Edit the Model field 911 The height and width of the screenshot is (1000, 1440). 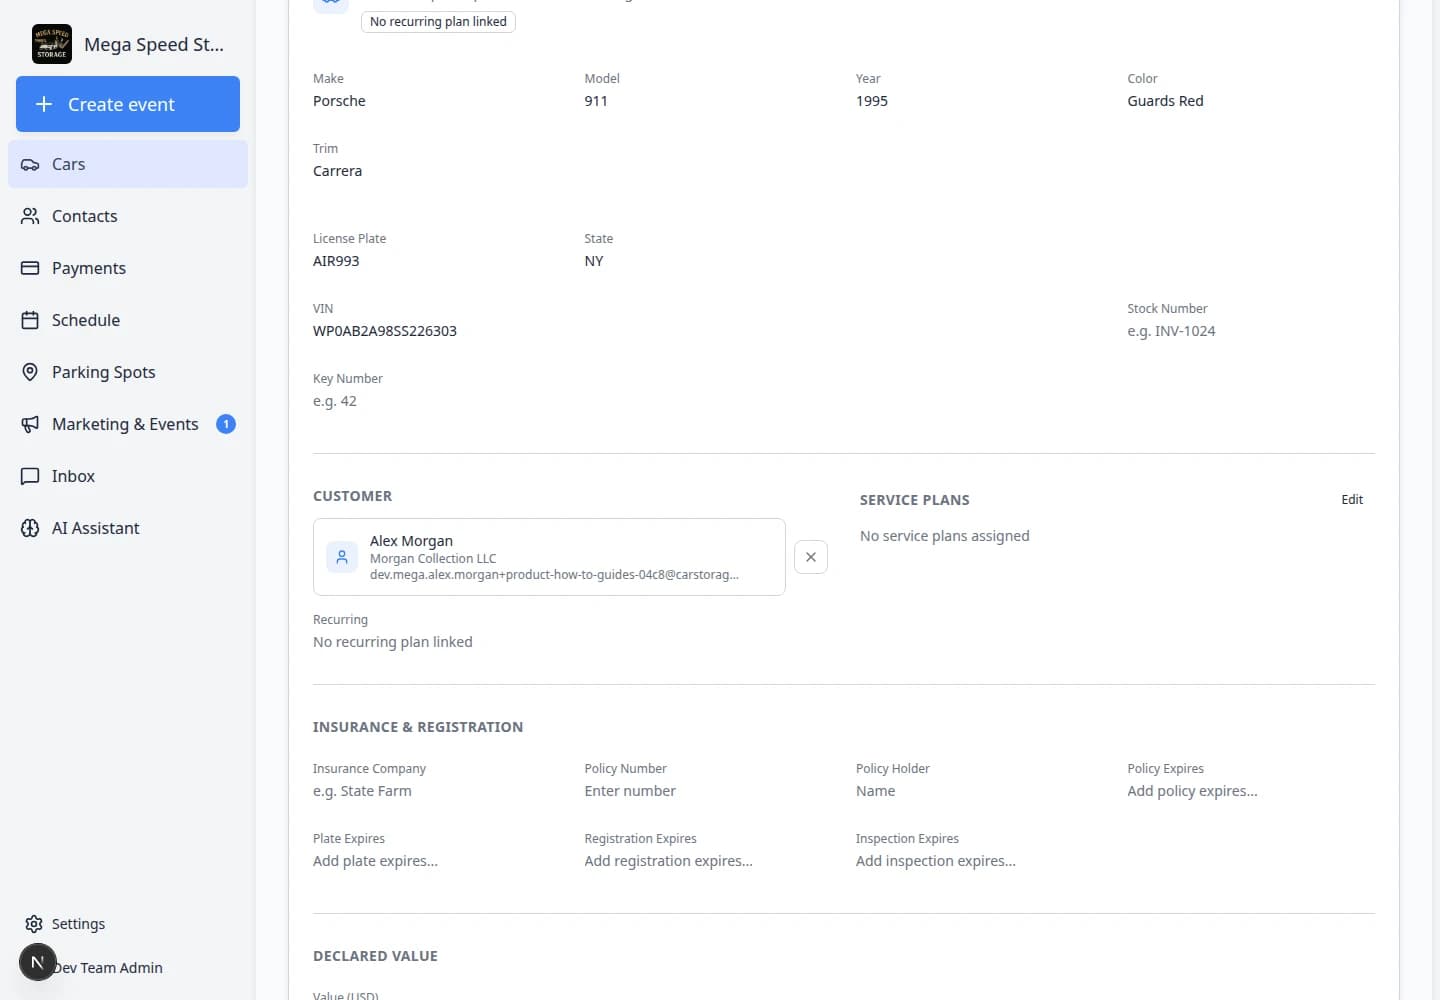click(x=596, y=101)
